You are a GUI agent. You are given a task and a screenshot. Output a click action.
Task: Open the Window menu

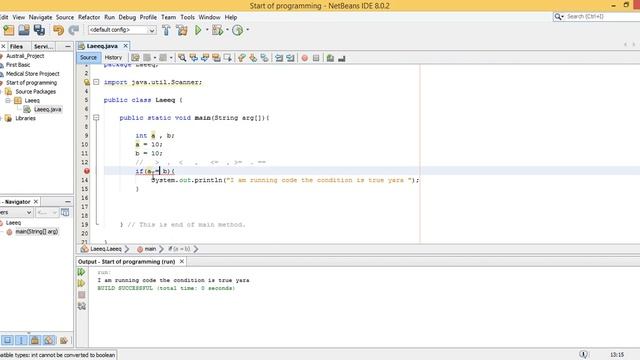209,17
